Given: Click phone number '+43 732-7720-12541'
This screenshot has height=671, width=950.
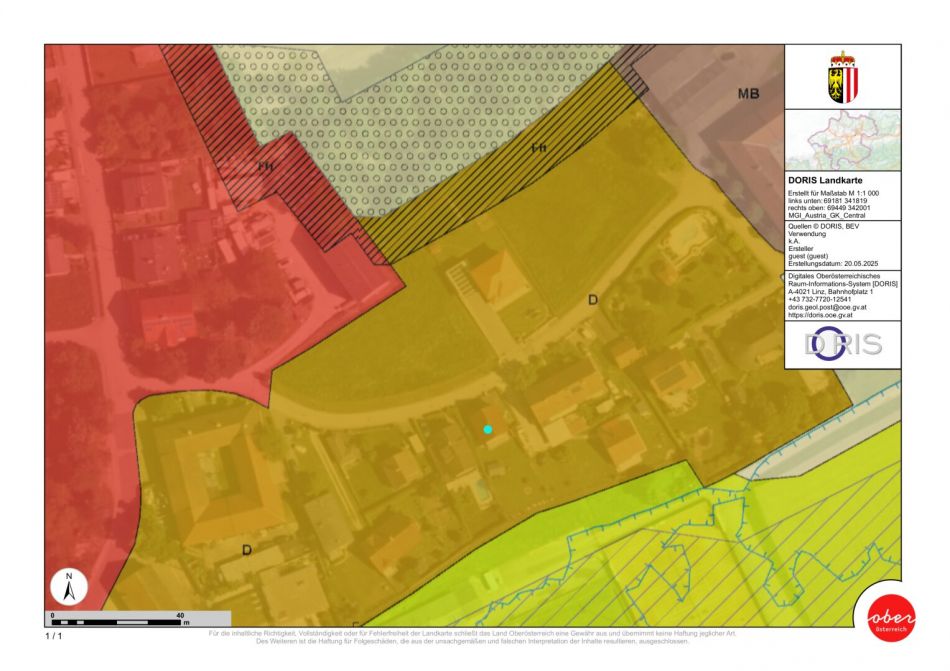Looking at the screenshot, I should pos(819,299).
